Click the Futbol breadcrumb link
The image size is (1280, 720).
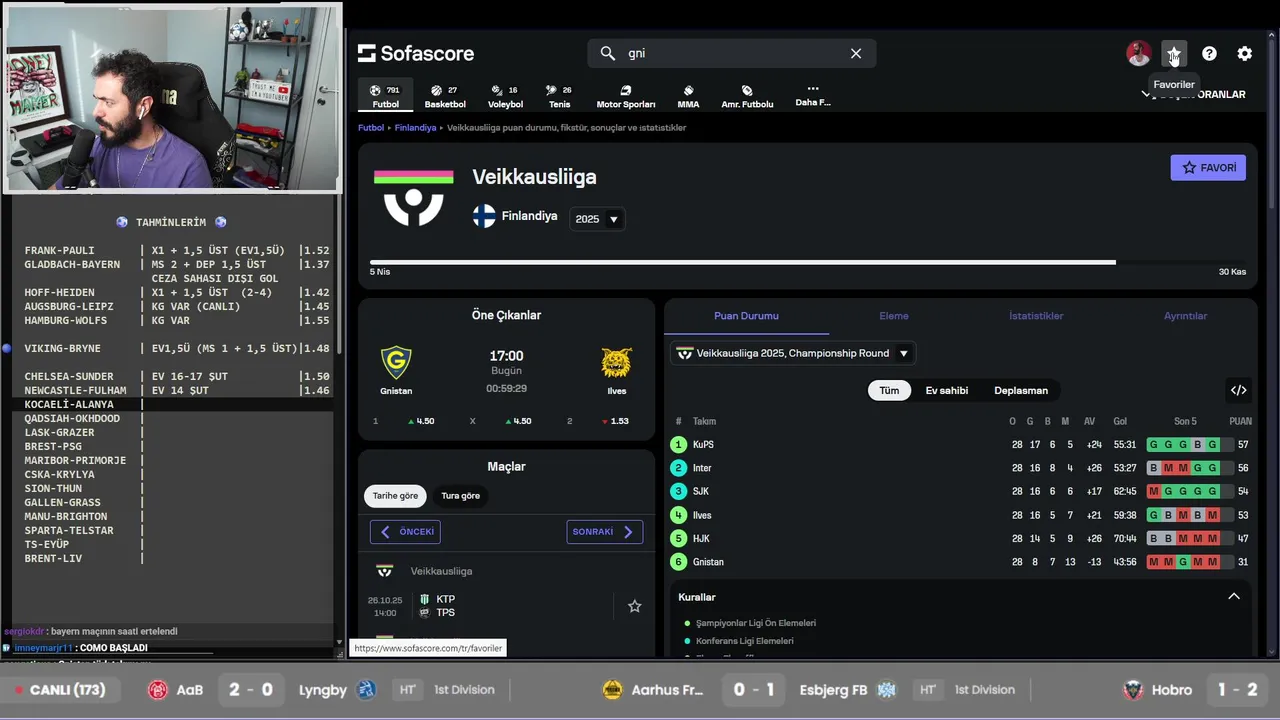(371, 128)
